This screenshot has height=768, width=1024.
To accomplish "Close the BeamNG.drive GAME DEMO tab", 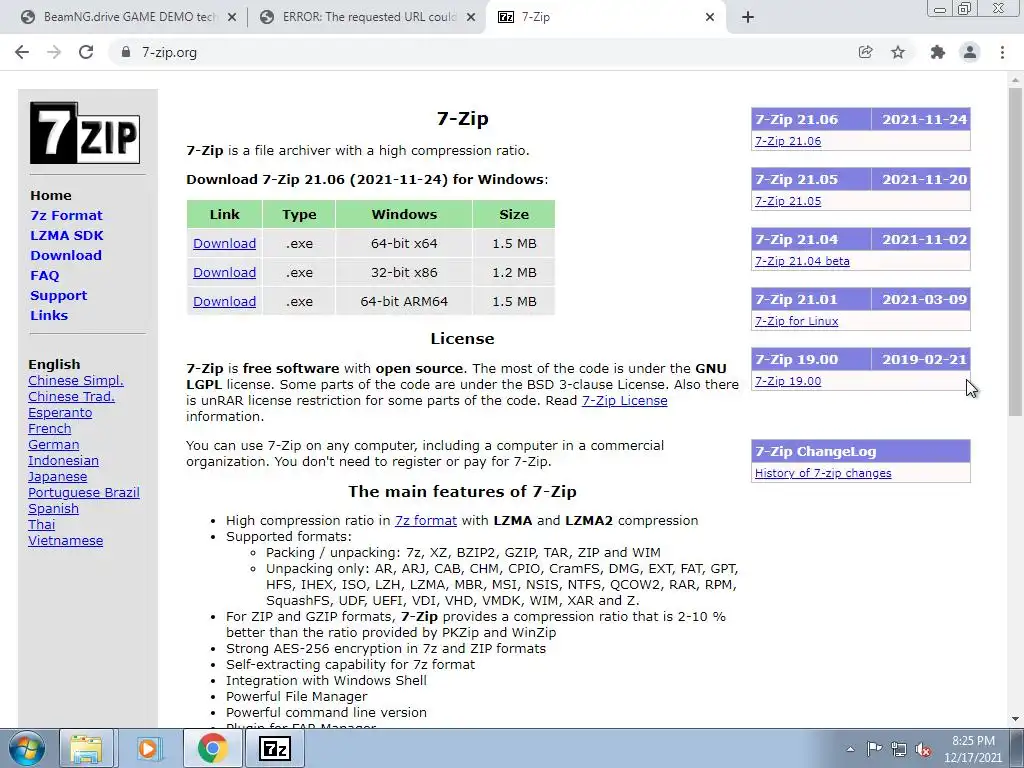I will click(232, 18).
